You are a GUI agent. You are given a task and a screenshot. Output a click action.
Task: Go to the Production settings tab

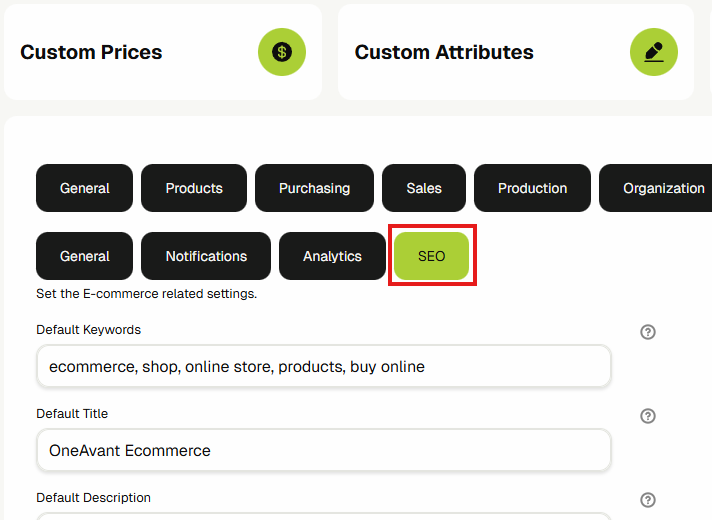[x=532, y=188]
